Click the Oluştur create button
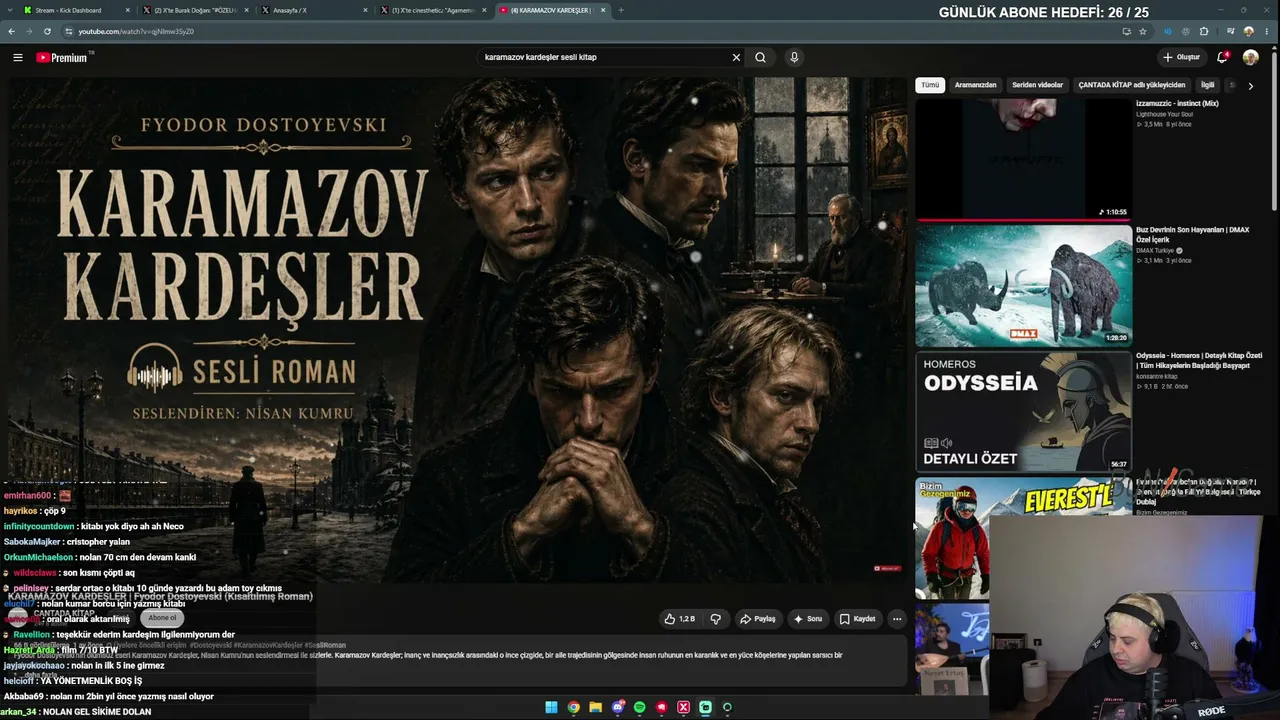Image resolution: width=1280 pixels, height=720 pixels. (1181, 57)
